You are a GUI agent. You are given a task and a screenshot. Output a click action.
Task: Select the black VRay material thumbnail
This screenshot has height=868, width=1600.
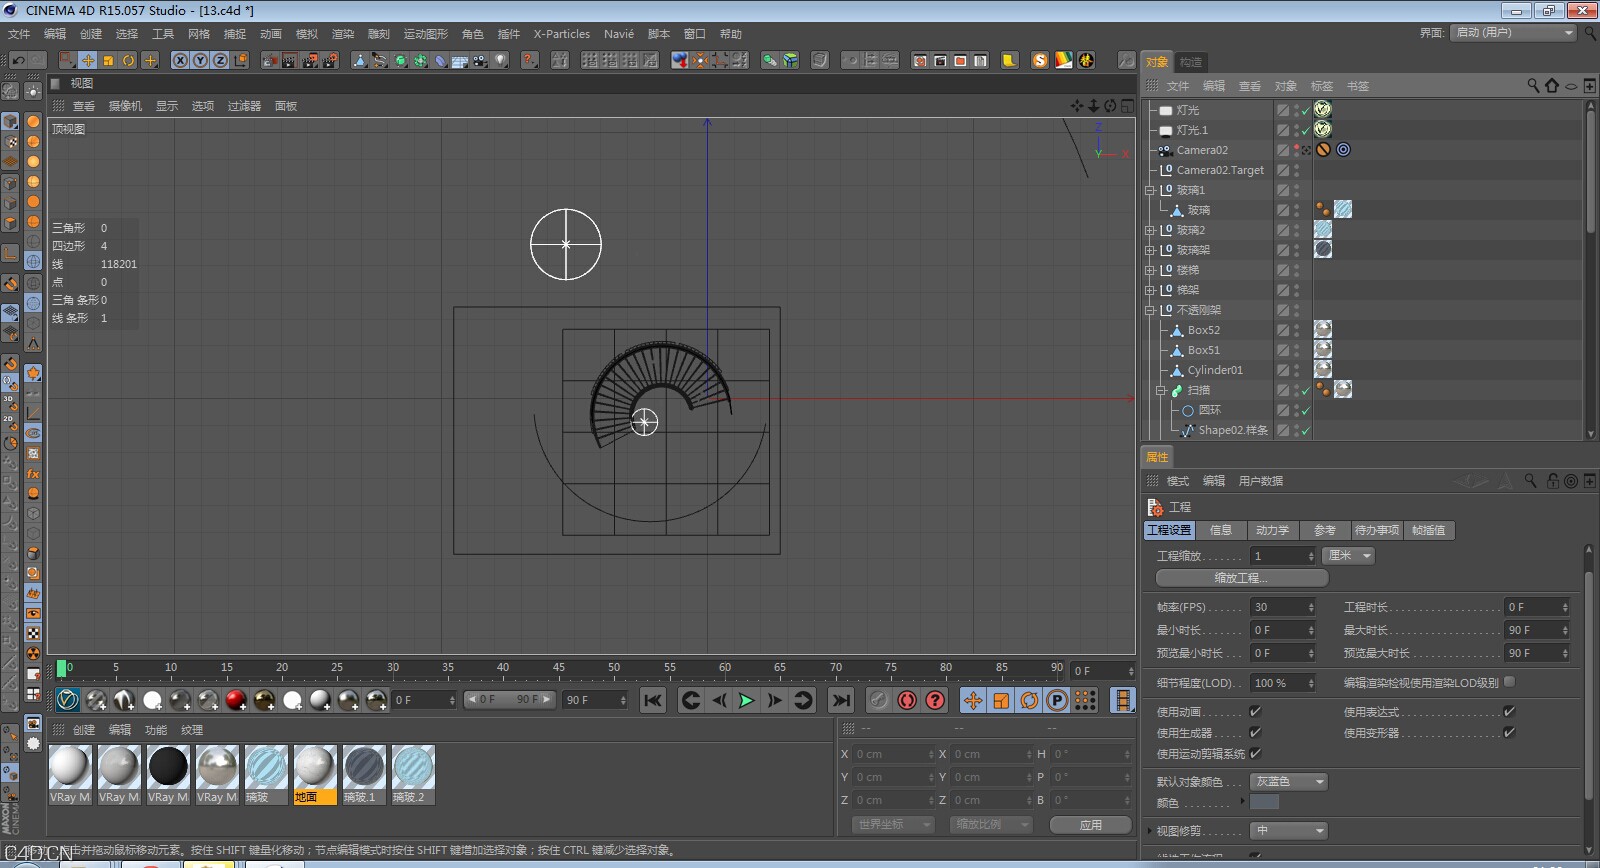(x=168, y=768)
